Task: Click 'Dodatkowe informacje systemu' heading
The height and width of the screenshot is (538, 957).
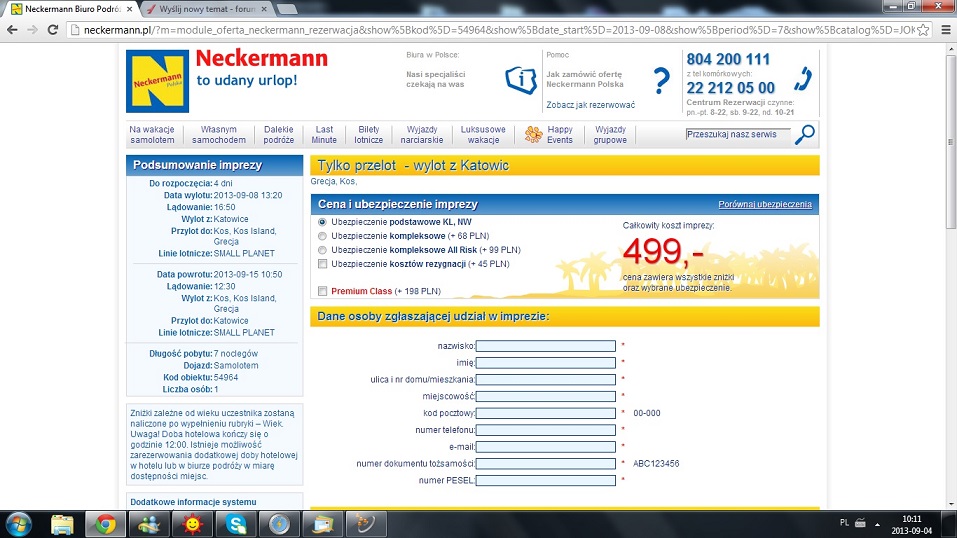Action: [x=193, y=502]
